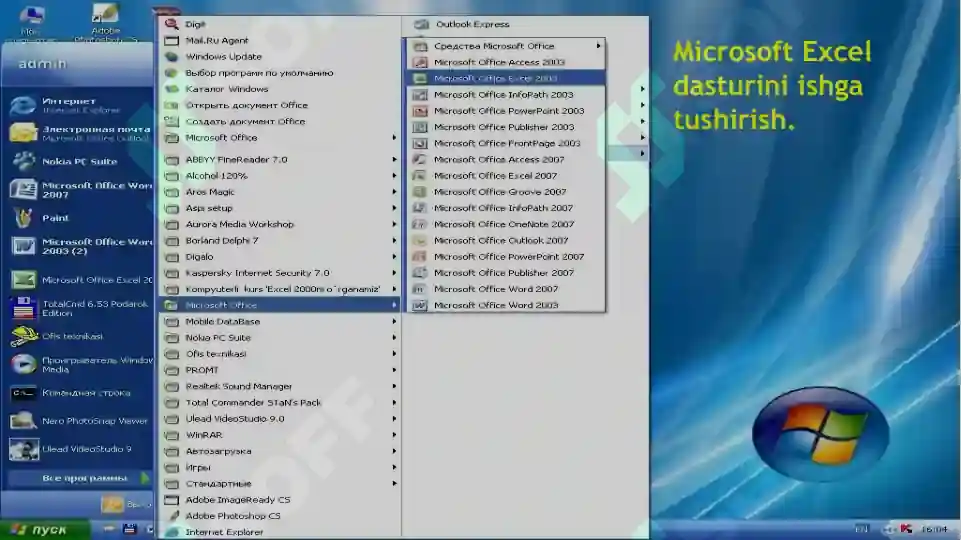Click Microsoft Office Outlook 2007 icon
The image size is (961, 540).
pyautogui.click(x=420, y=240)
